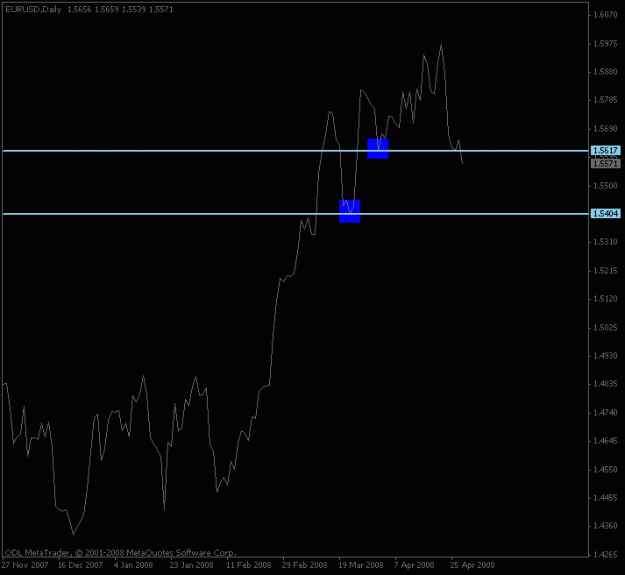Image resolution: width=625 pixels, height=575 pixels.
Task: Click the OHLC values 1.5656 1.5659 1.5539 1.5571
Action: [x=120, y=9]
